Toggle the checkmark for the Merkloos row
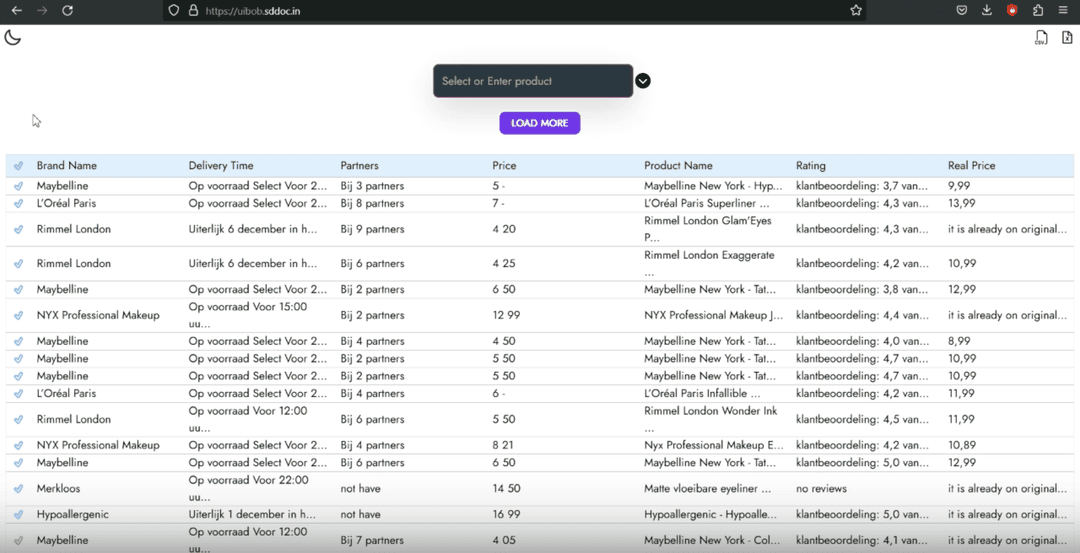This screenshot has height=553, width=1080. pyautogui.click(x=19, y=488)
